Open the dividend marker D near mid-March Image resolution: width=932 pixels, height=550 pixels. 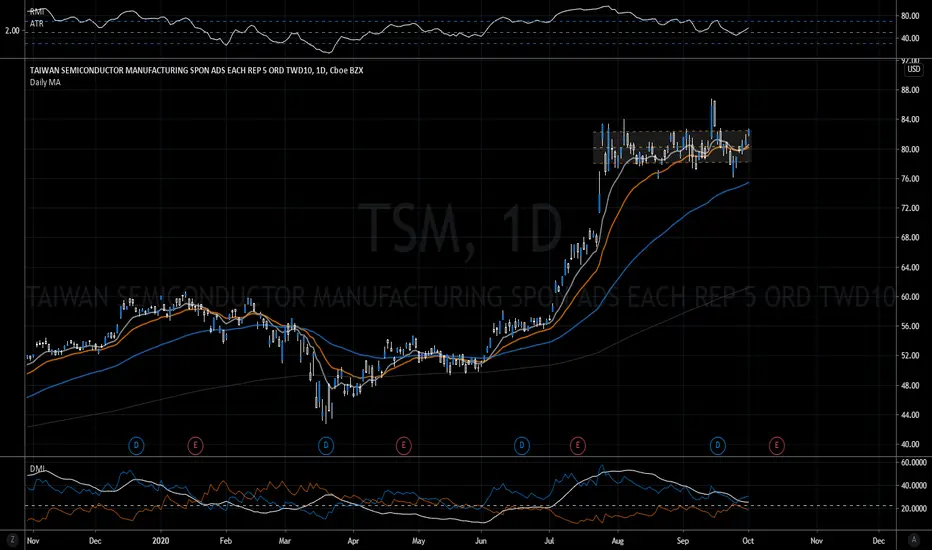(326, 445)
